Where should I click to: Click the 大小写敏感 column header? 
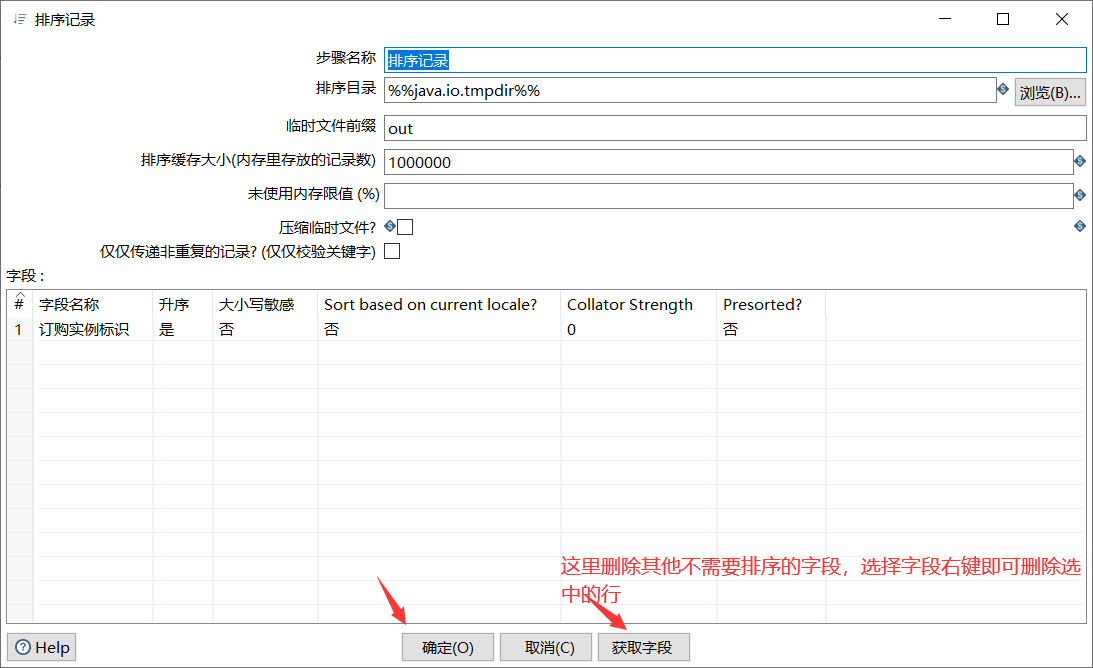click(265, 305)
